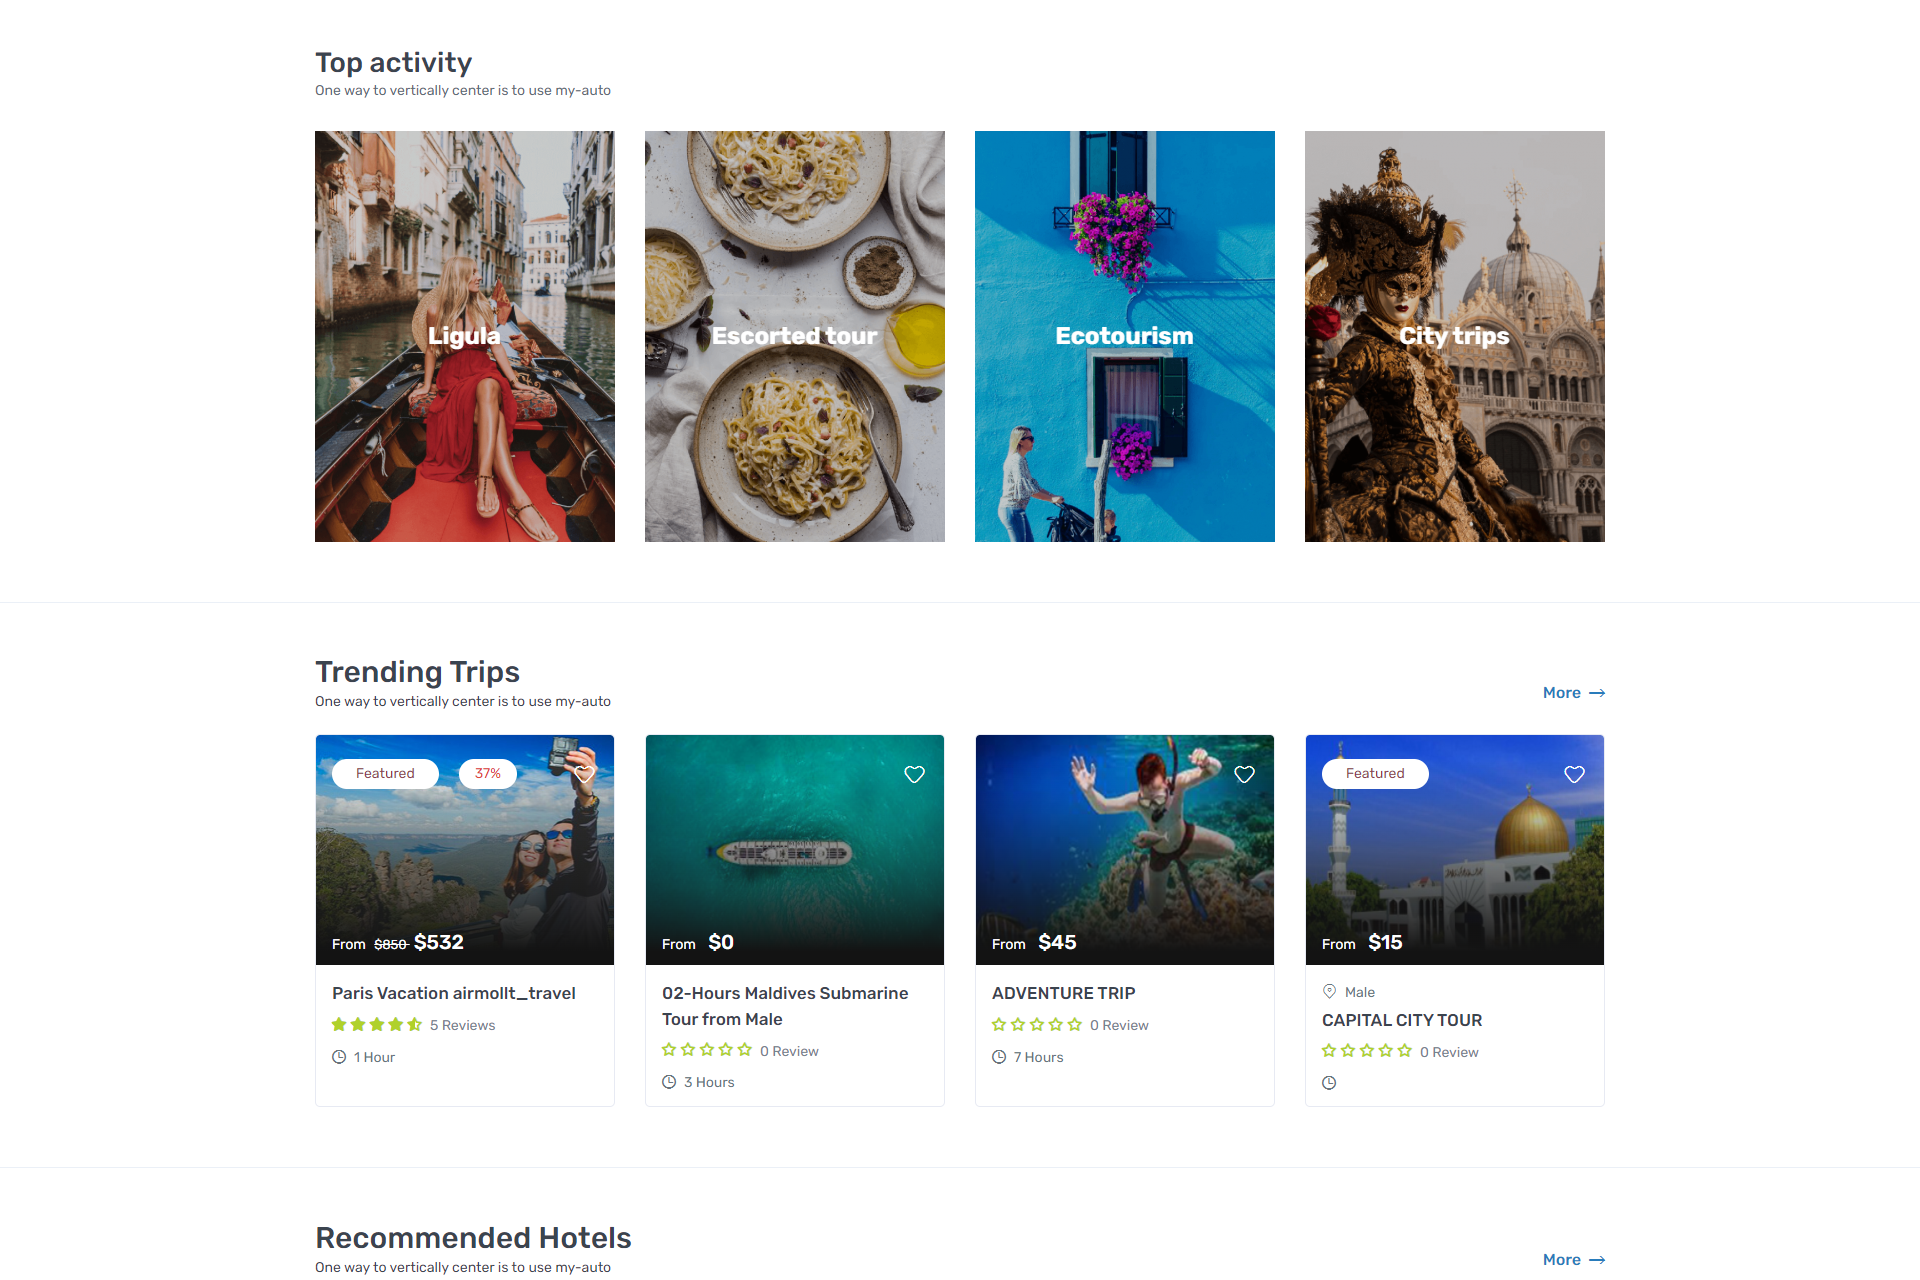1920x1280 pixels.
Task: Click clock icon beside 3 Hours
Action: (669, 1082)
